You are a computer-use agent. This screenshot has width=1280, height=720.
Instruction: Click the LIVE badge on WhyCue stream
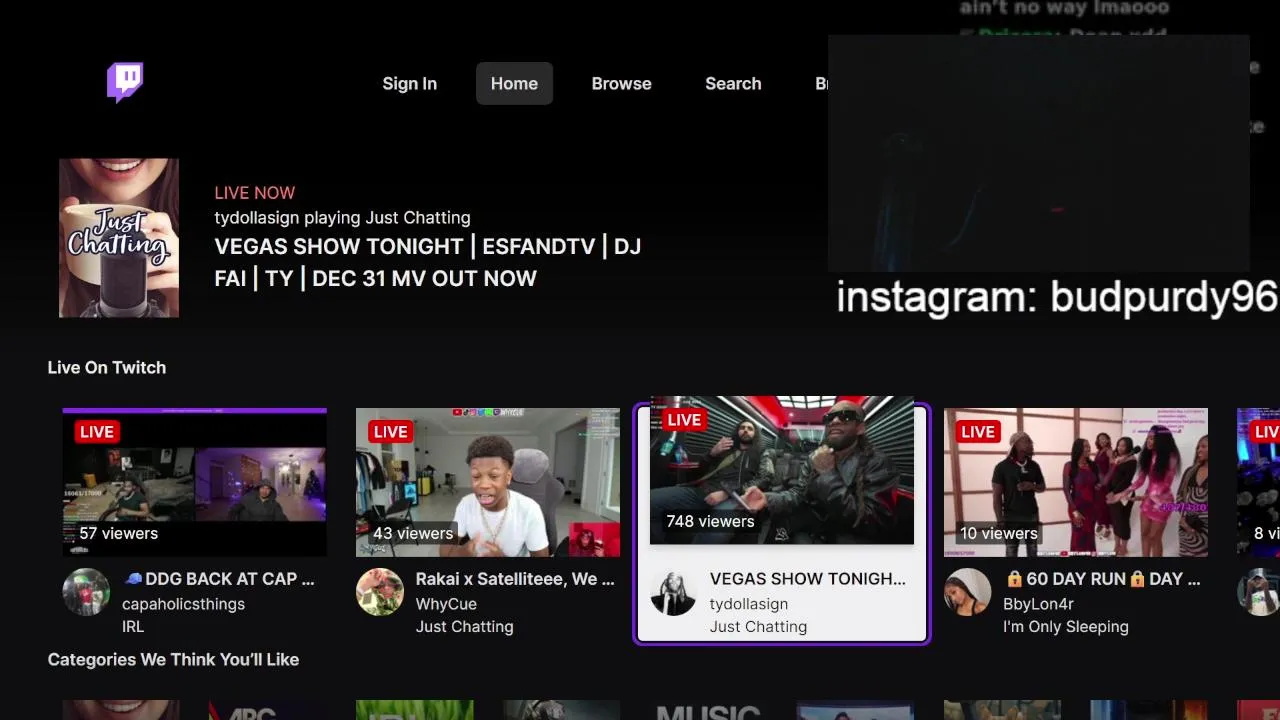[x=390, y=432]
